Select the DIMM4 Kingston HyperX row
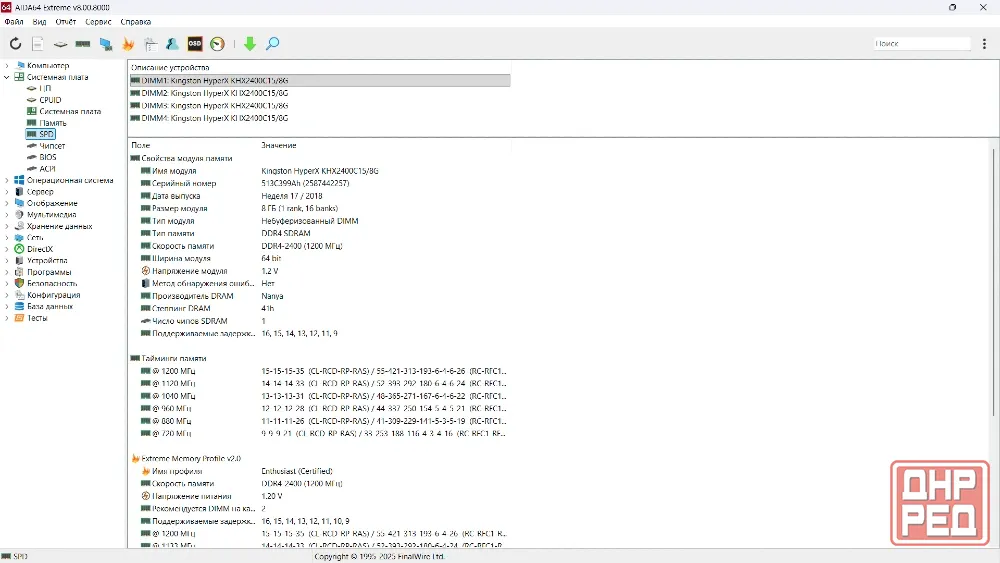Image resolution: width=1000 pixels, height=563 pixels. coord(320,118)
